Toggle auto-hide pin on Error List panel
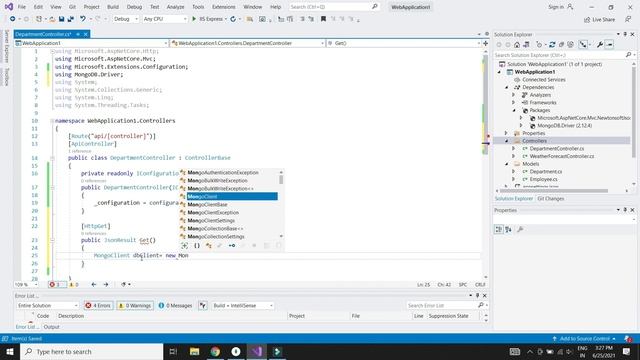The height and width of the screenshot is (360, 640). pyautogui.click(x=478, y=296)
